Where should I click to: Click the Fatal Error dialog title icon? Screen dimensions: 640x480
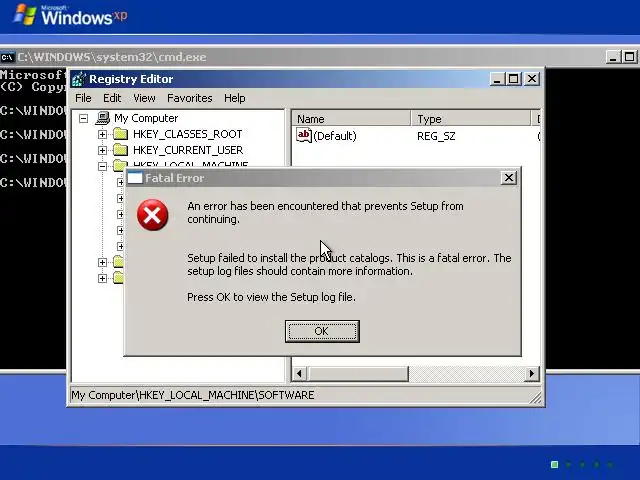[x=135, y=178]
